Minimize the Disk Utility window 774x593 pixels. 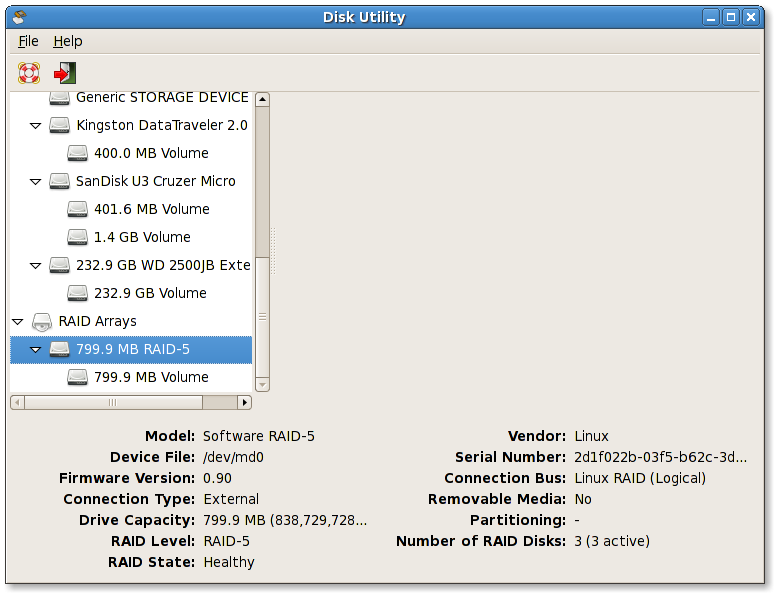711,18
